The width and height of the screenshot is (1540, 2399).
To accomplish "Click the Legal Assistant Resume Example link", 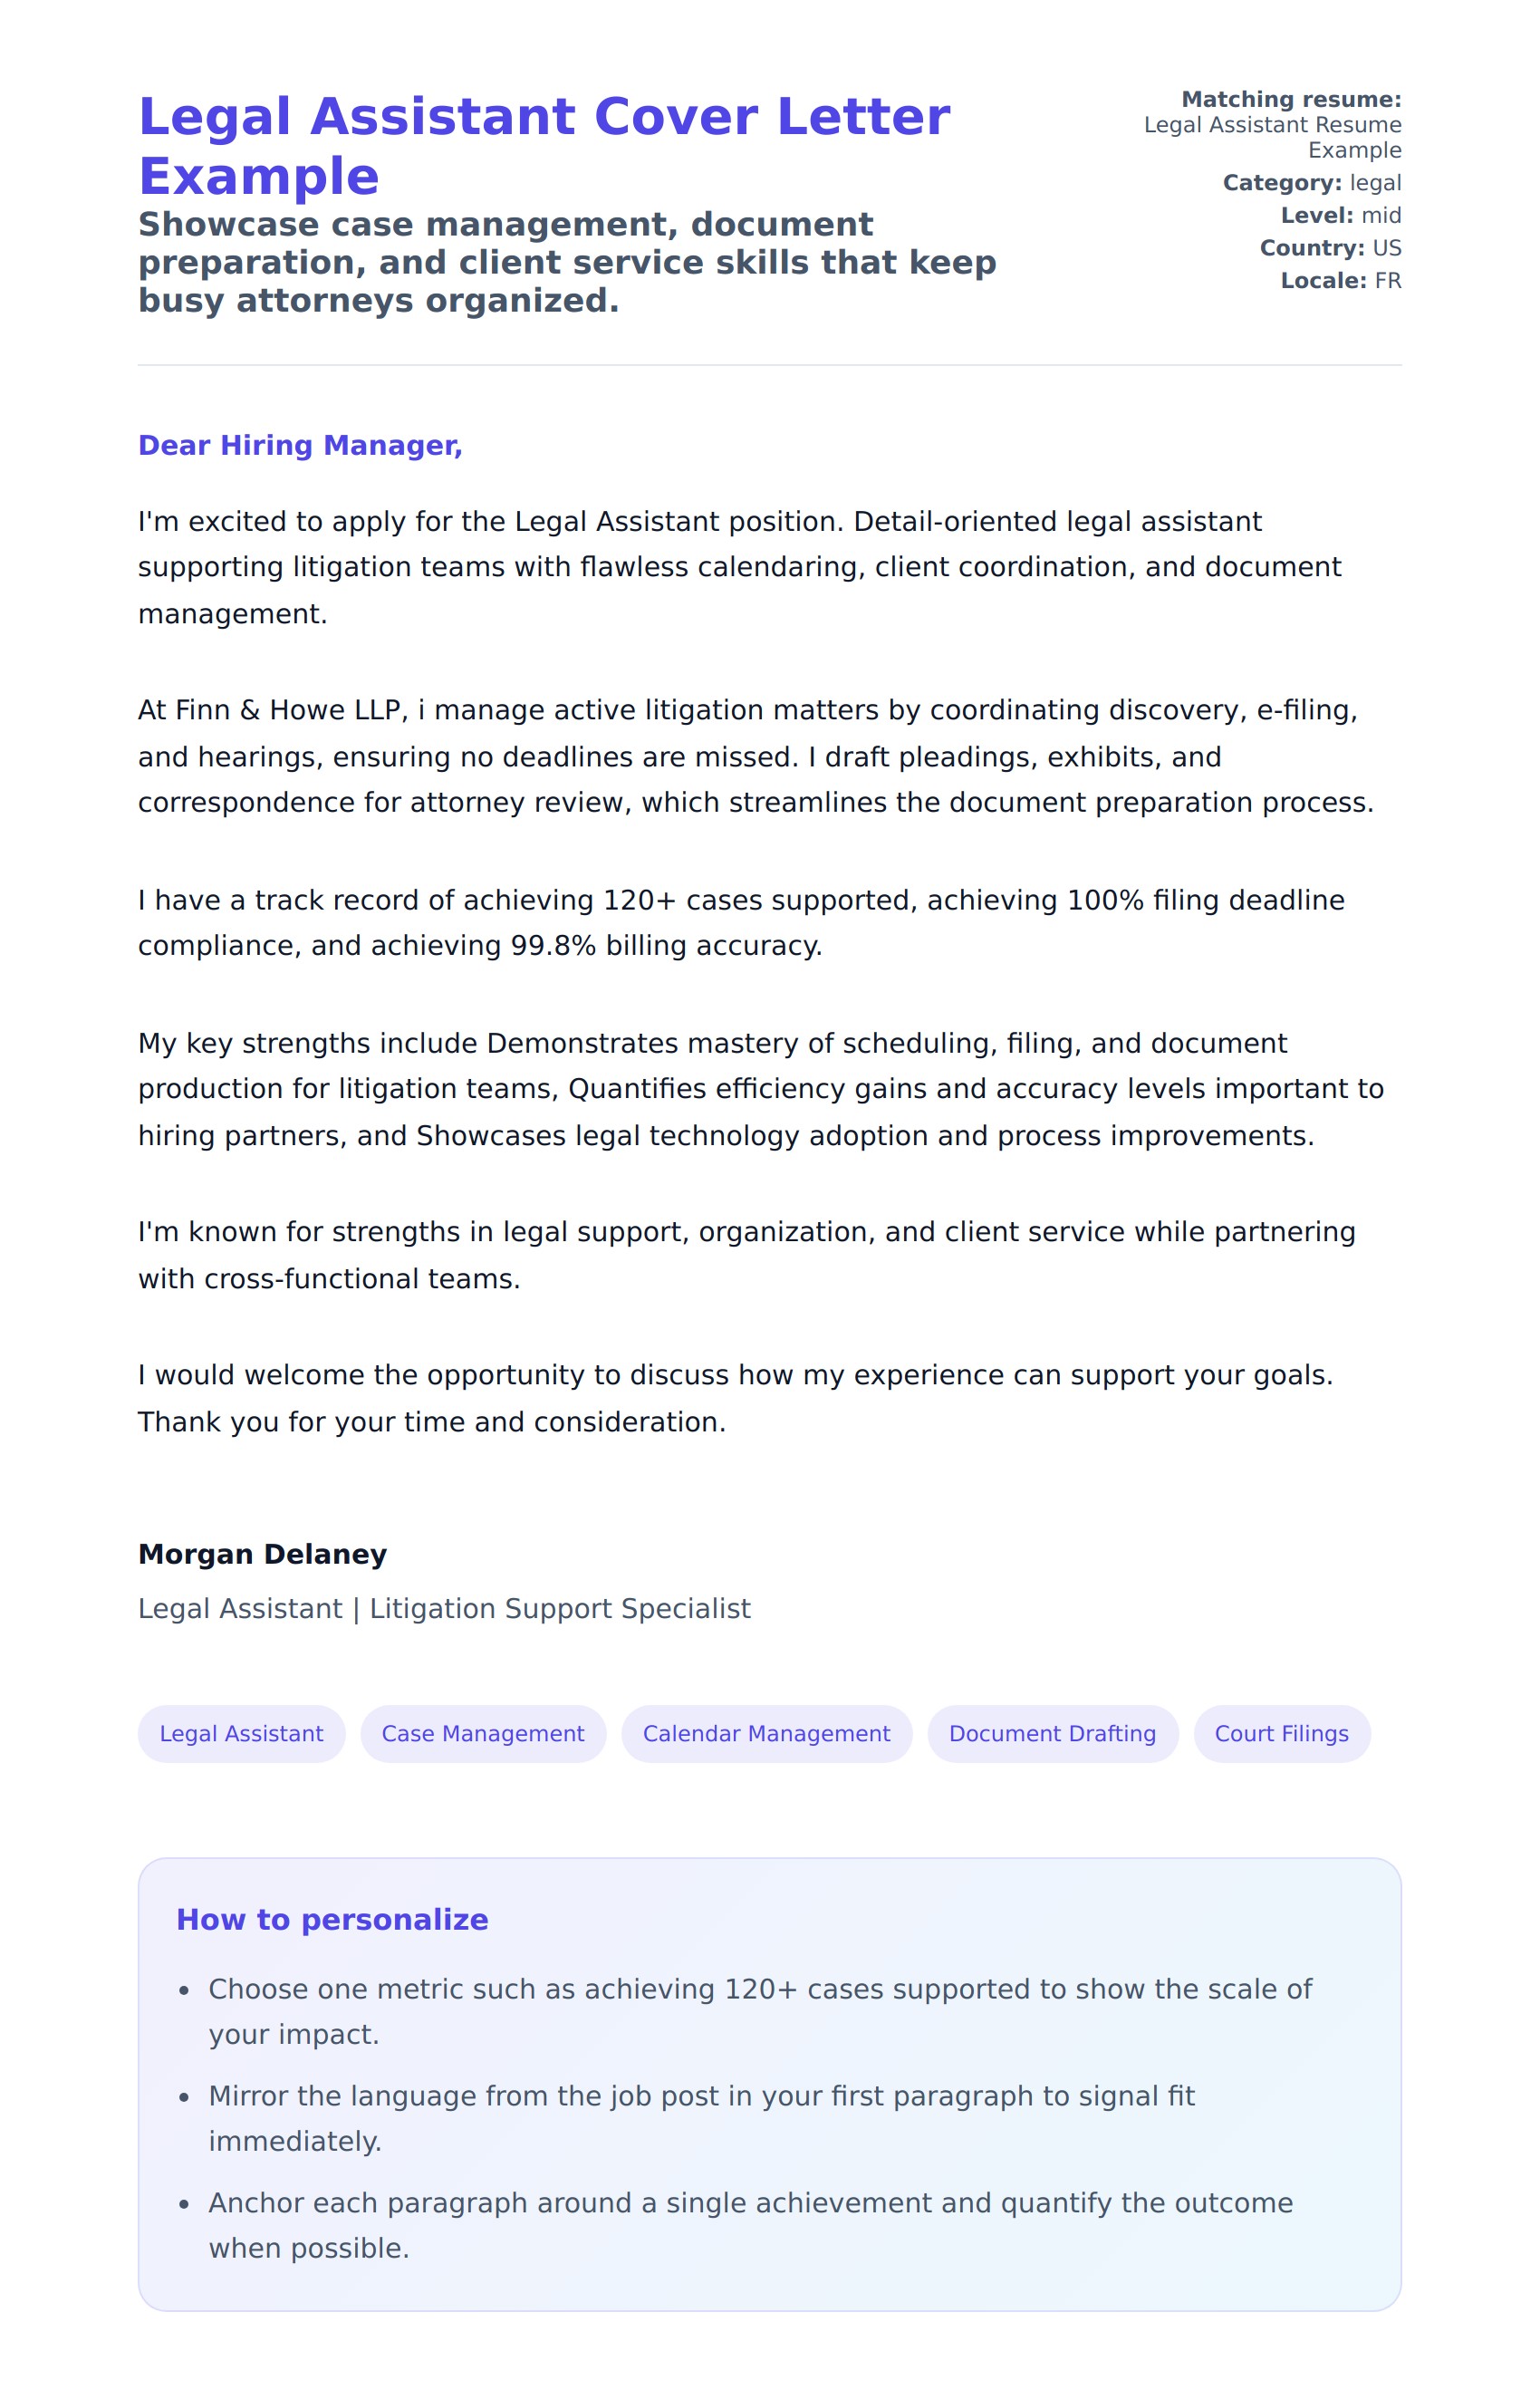I will pos(1272,137).
